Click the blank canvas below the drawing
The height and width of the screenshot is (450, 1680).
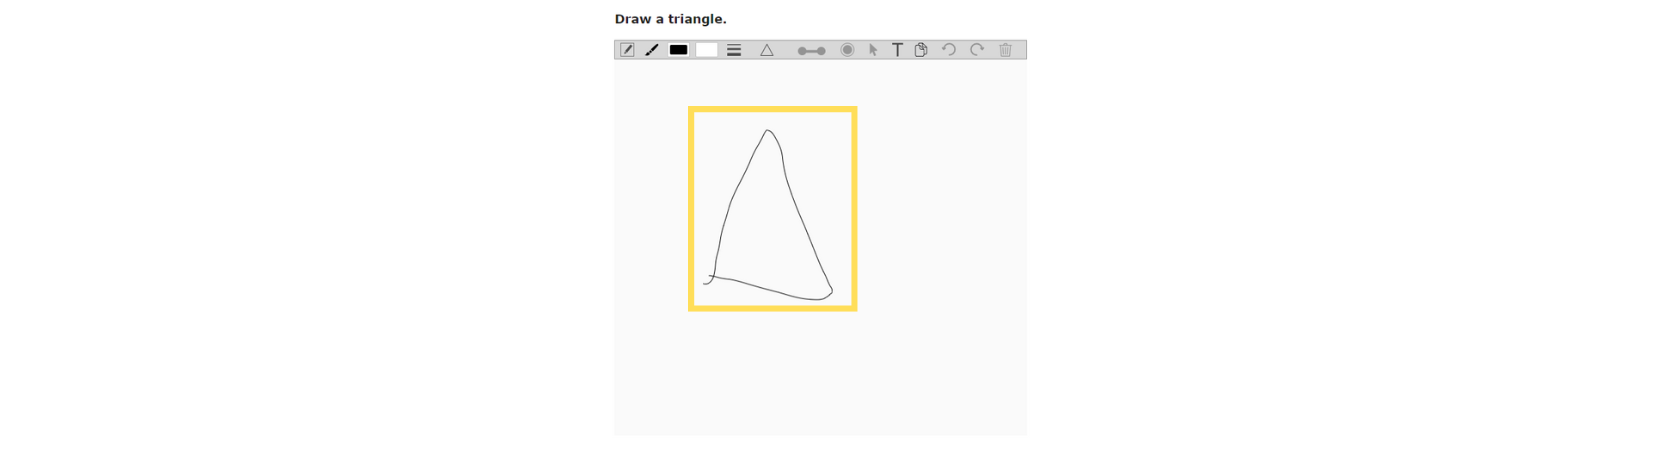820,375
